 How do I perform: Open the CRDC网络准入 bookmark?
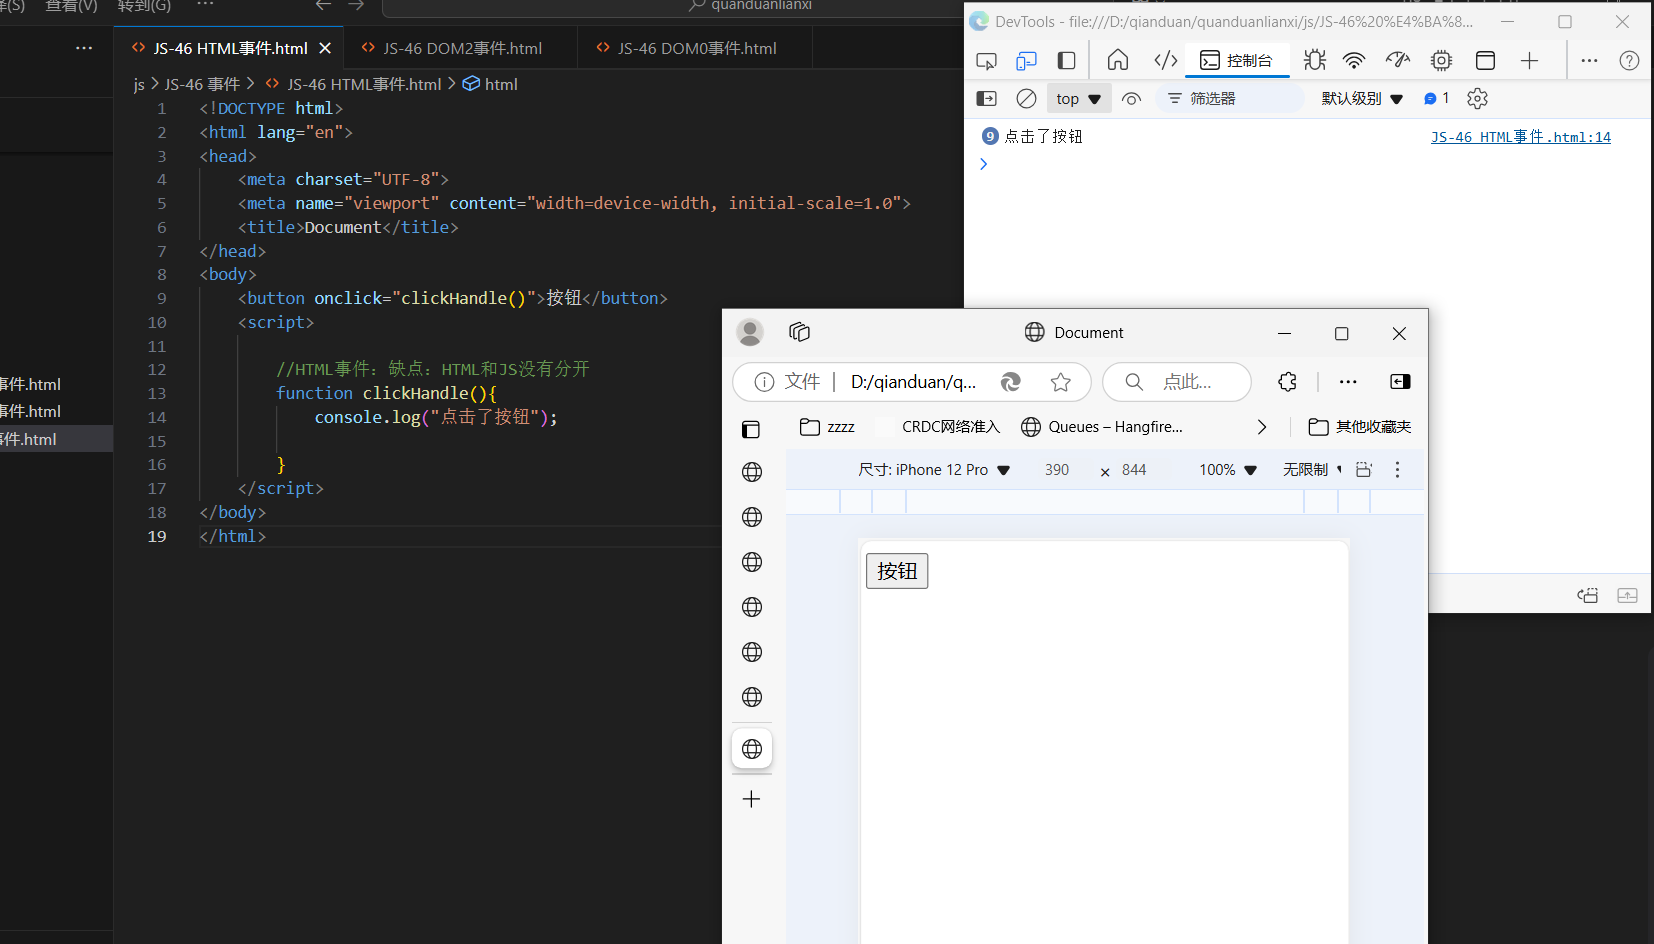tap(938, 427)
